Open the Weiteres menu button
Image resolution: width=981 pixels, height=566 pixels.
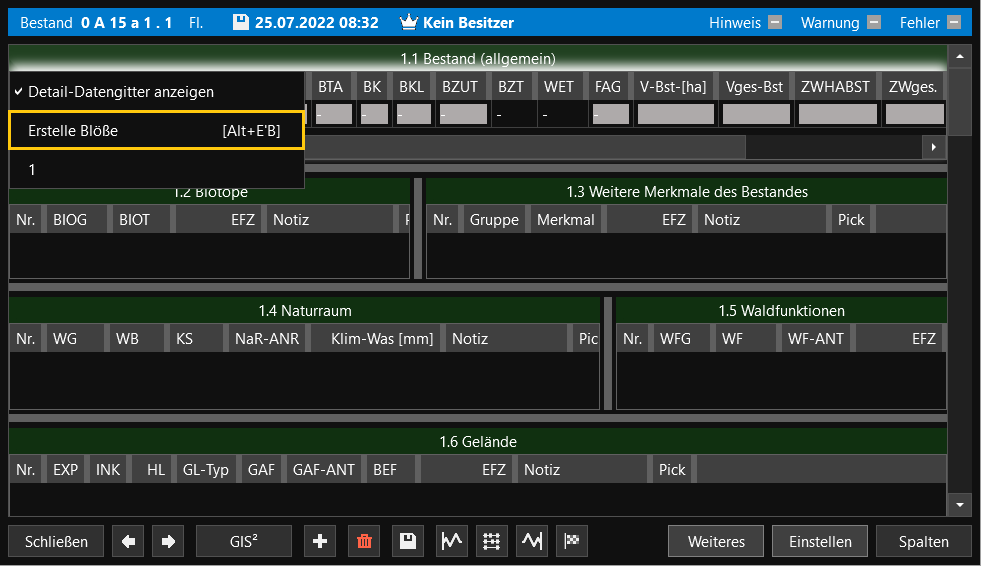pos(716,541)
